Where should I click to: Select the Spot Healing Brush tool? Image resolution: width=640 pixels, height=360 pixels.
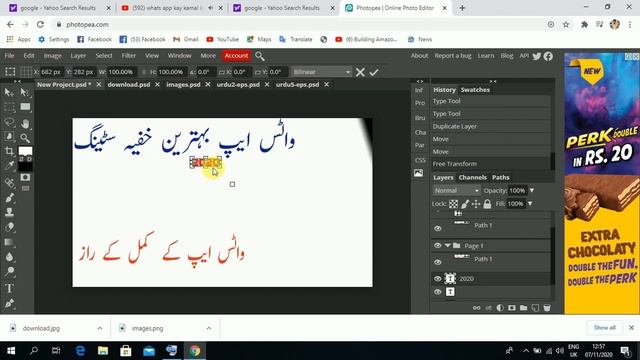pyautogui.click(x=9, y=182)
